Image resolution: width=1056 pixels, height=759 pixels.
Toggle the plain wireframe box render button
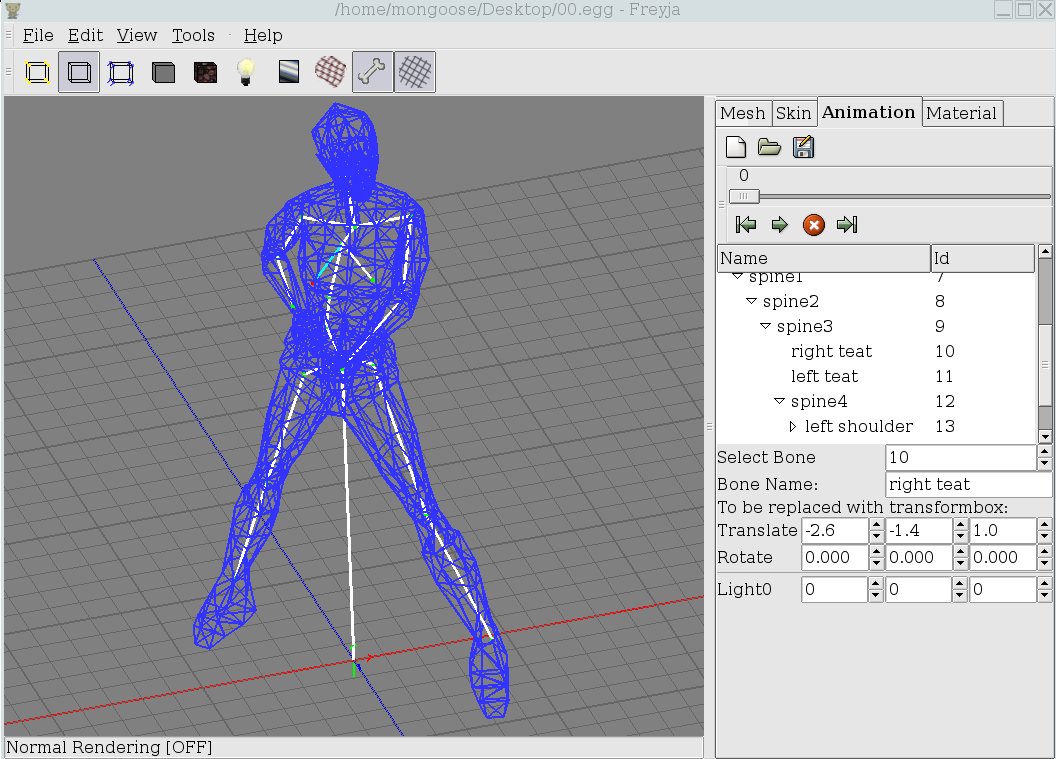coord(79,72)
